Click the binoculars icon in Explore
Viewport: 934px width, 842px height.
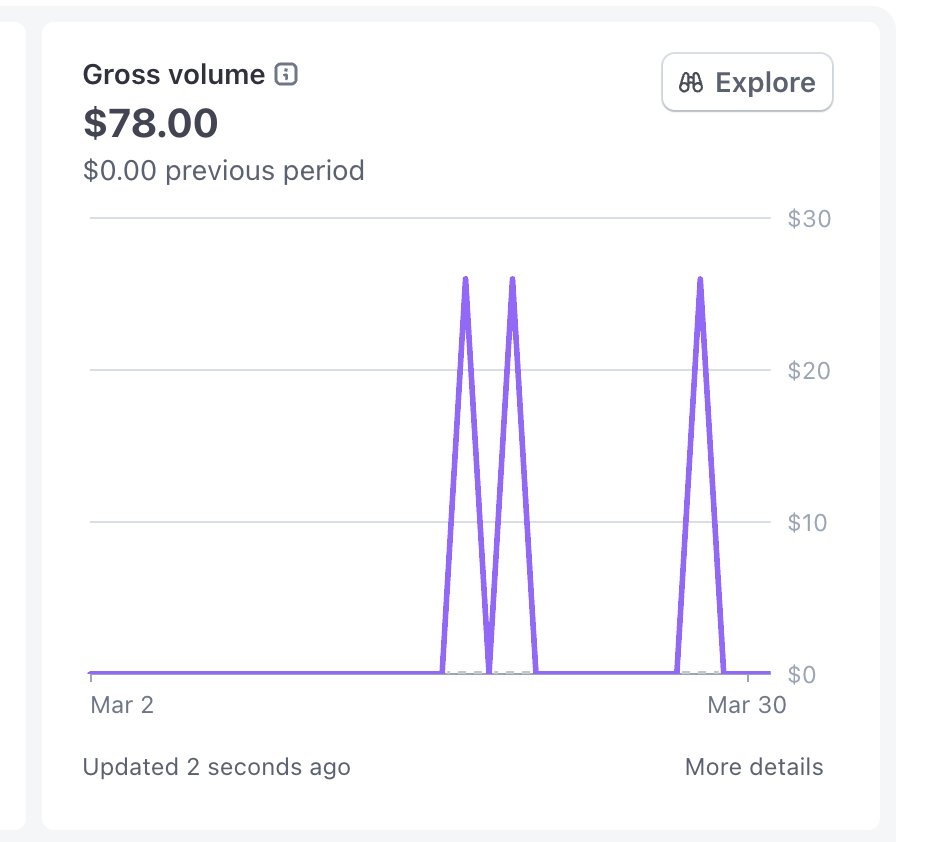coord(691,82)
